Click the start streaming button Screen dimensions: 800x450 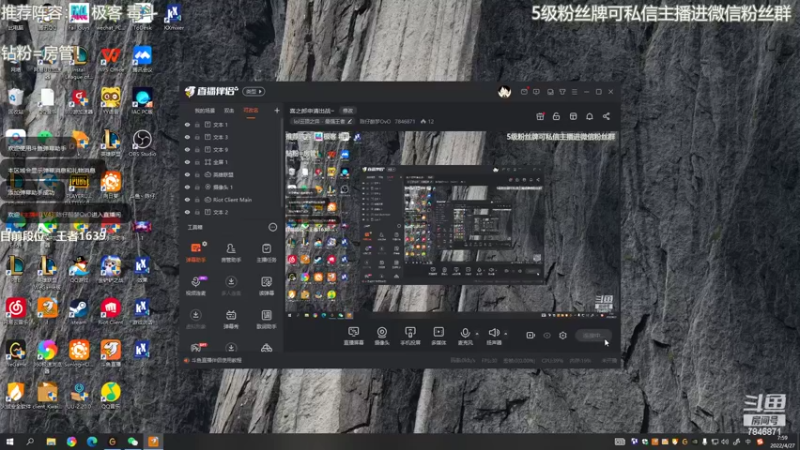pyautogui.click(x=592, y=335)
